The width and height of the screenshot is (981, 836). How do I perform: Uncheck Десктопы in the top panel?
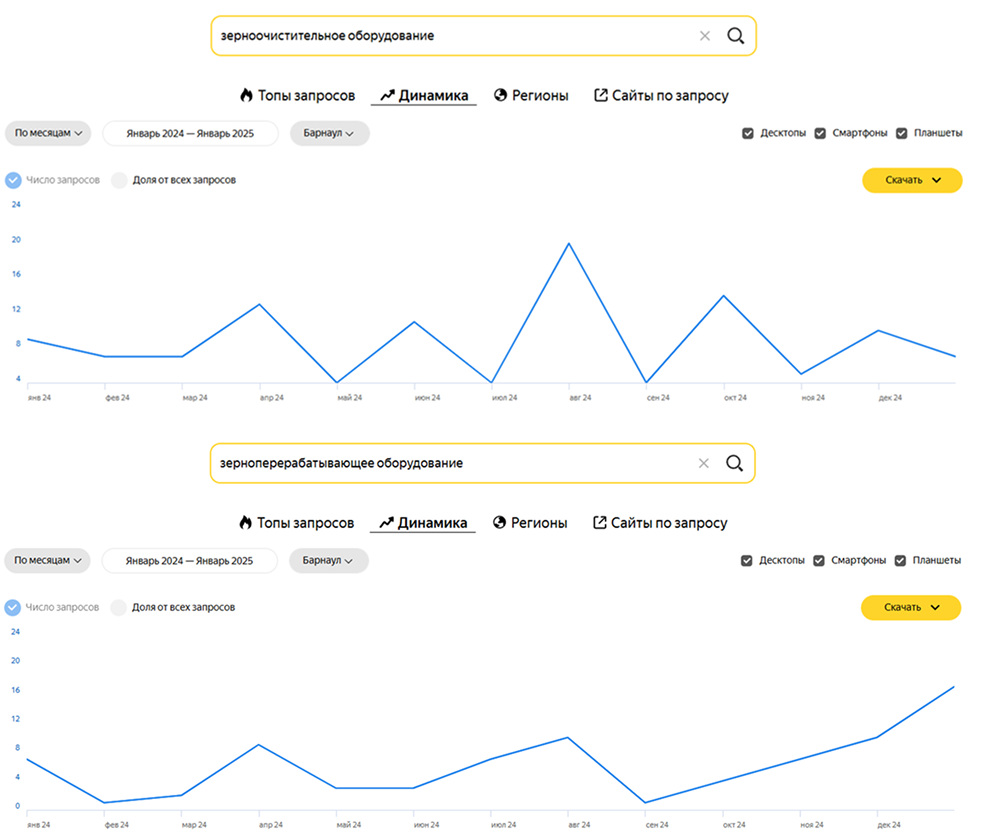pos(748,133)
